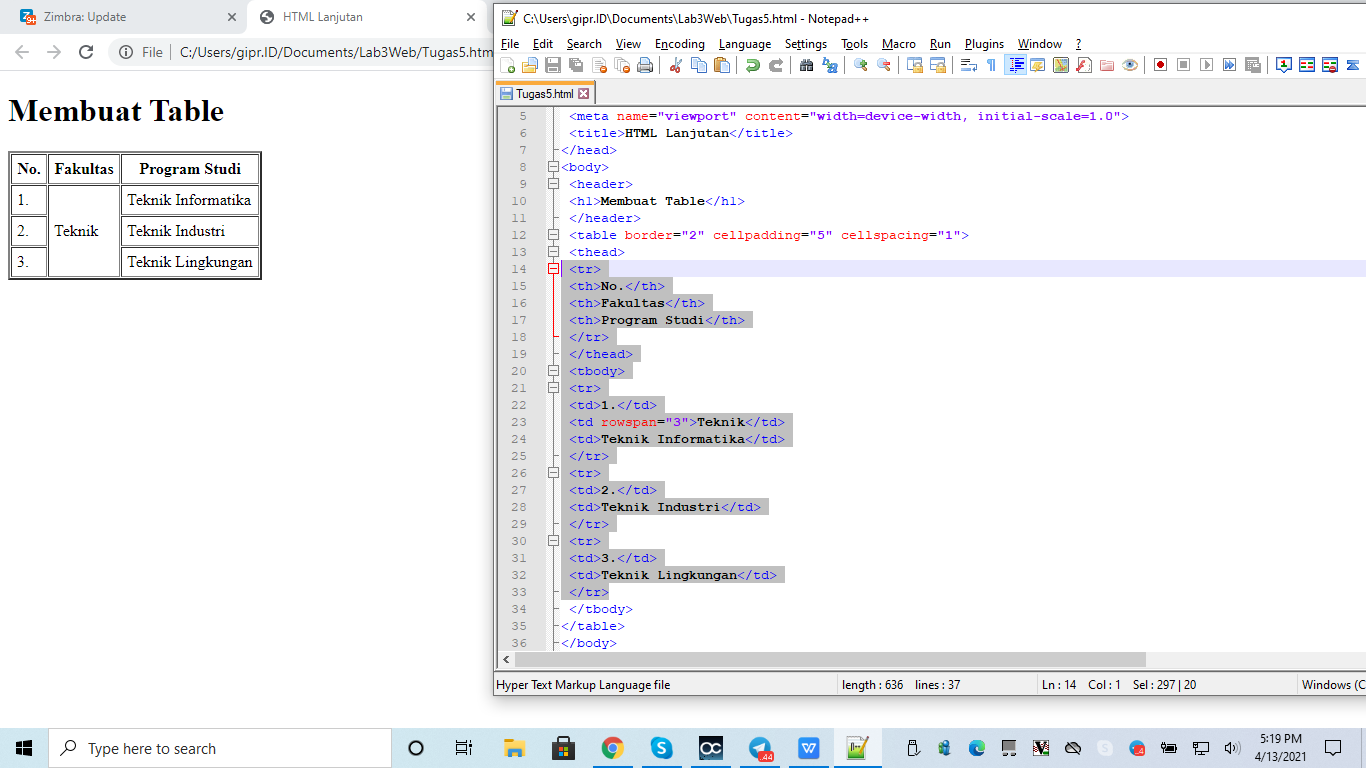Toggle the Monitoring (eye) icon
Image resolution: width=1366 pixels, height=768 pixels.
pos(1130,64)
